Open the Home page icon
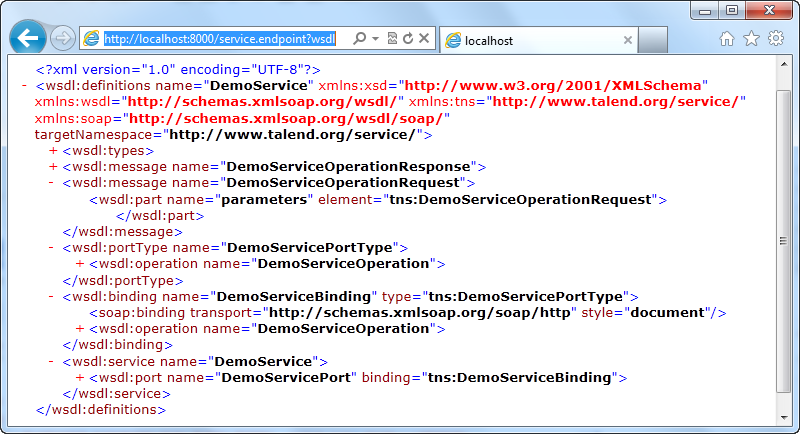 click(727, 39)
